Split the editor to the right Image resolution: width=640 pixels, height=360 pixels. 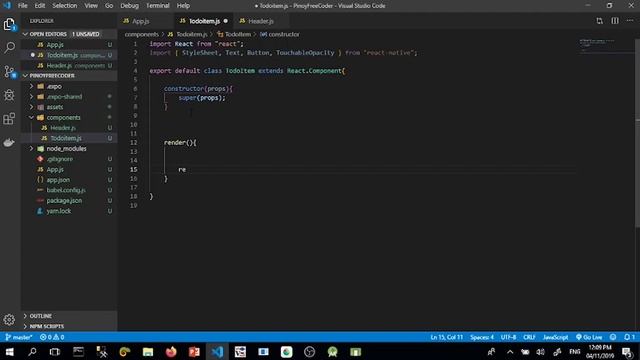[x=615, y=21]
